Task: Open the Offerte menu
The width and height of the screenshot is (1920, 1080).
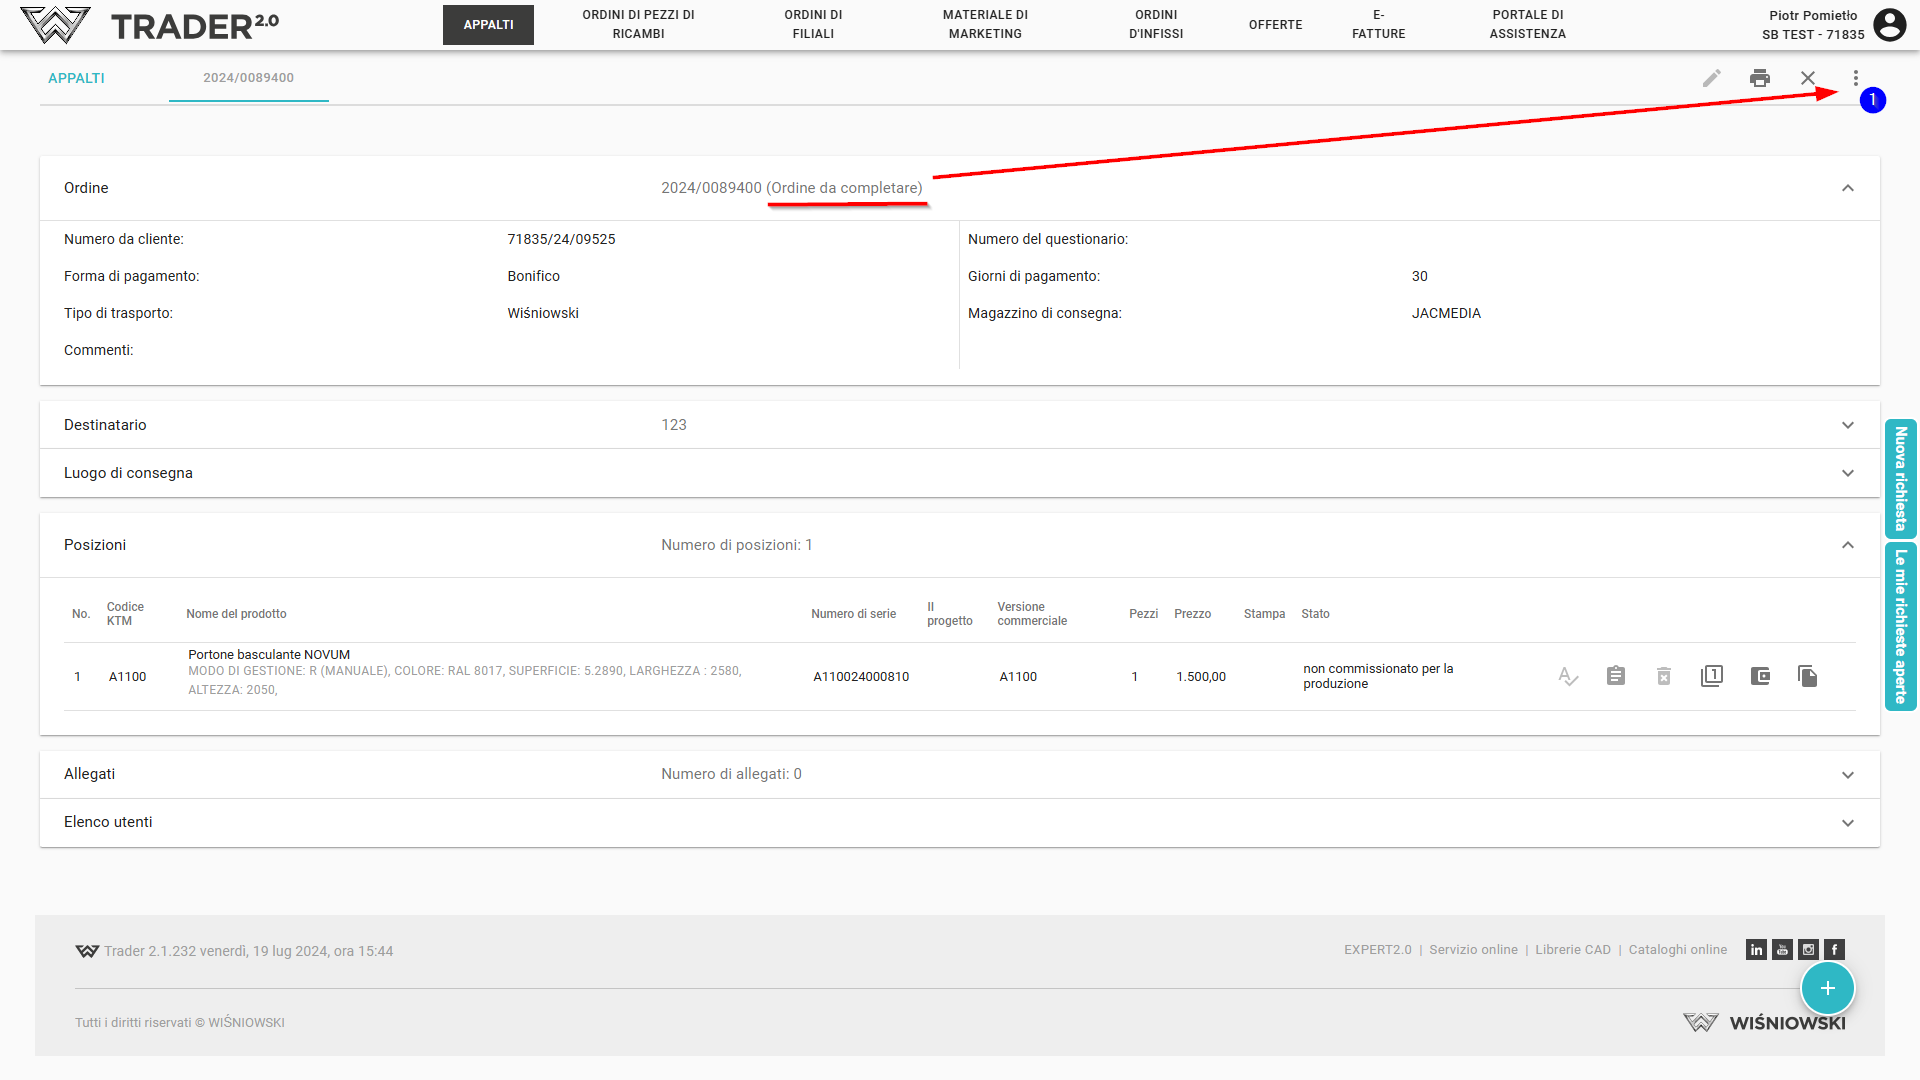Action: (1275, 25)
